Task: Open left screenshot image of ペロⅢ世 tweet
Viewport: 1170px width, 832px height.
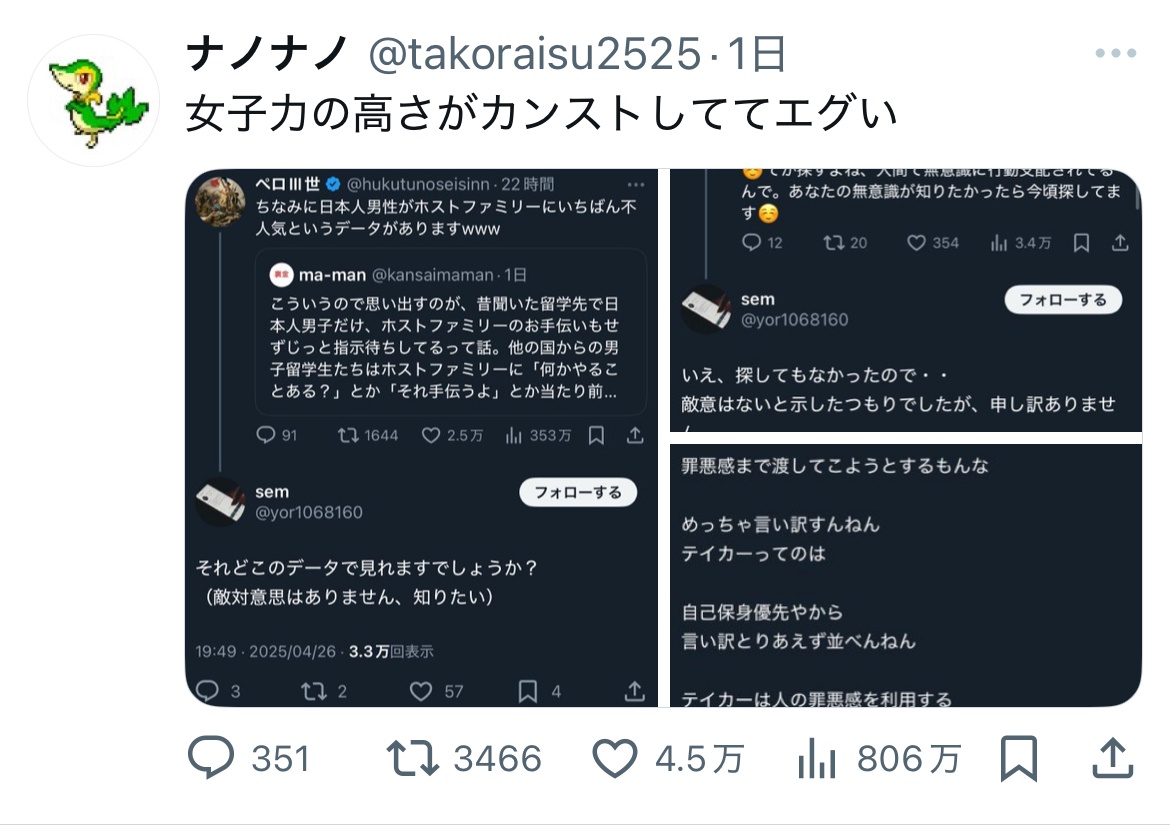Action: 422,438
